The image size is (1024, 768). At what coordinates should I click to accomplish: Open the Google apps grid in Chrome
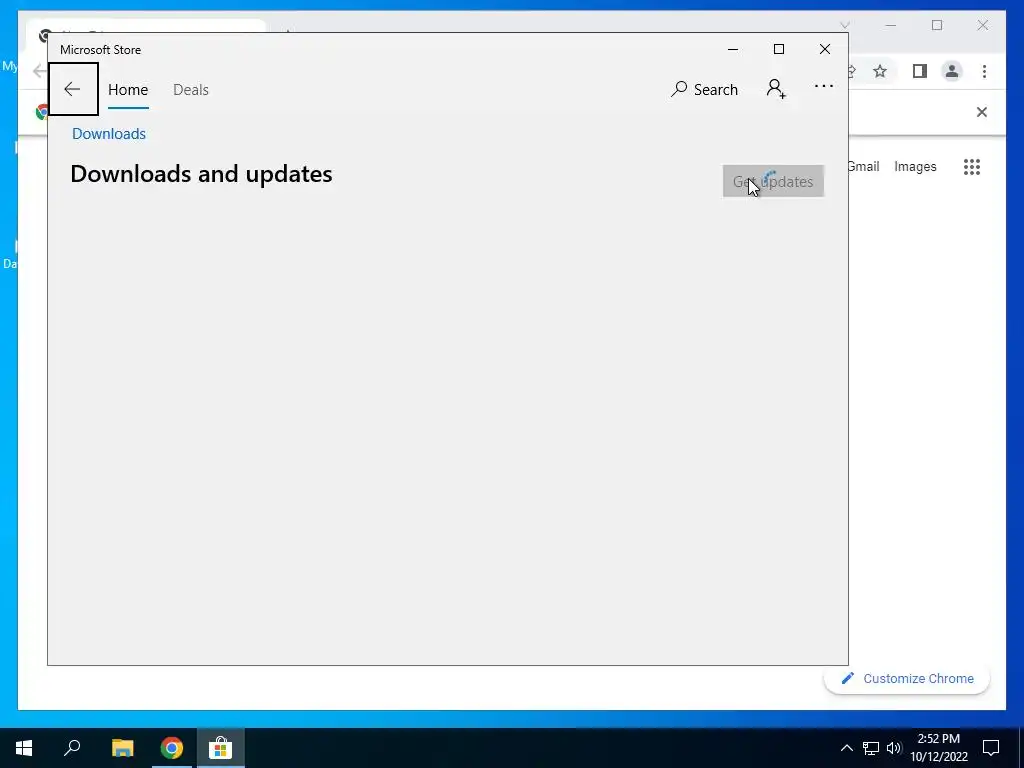972,167
